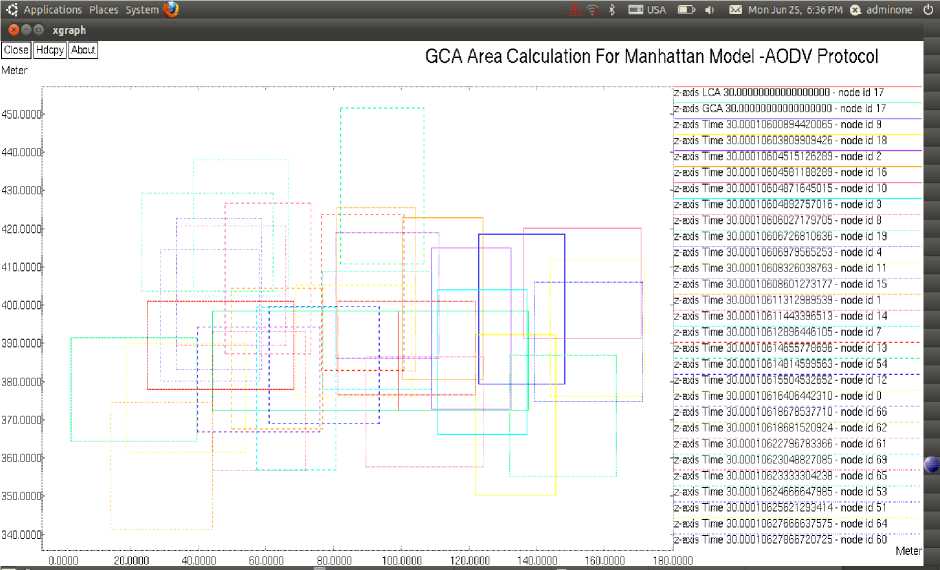Click the 450.0000 y-axis label
Screen dimensions: 940x570
(22, 114)
